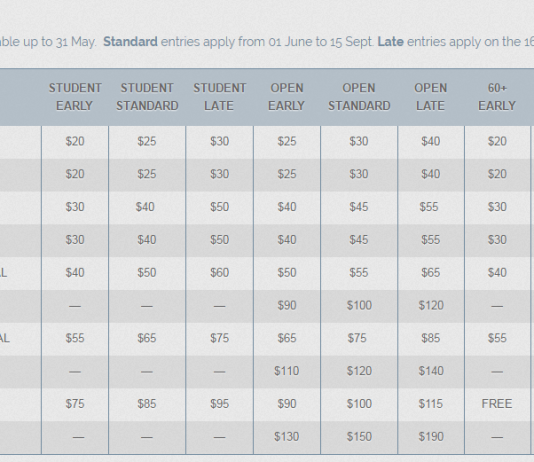
Task: Select the FREE cell in 60+ Early column
Action: [x=497, y=404]
